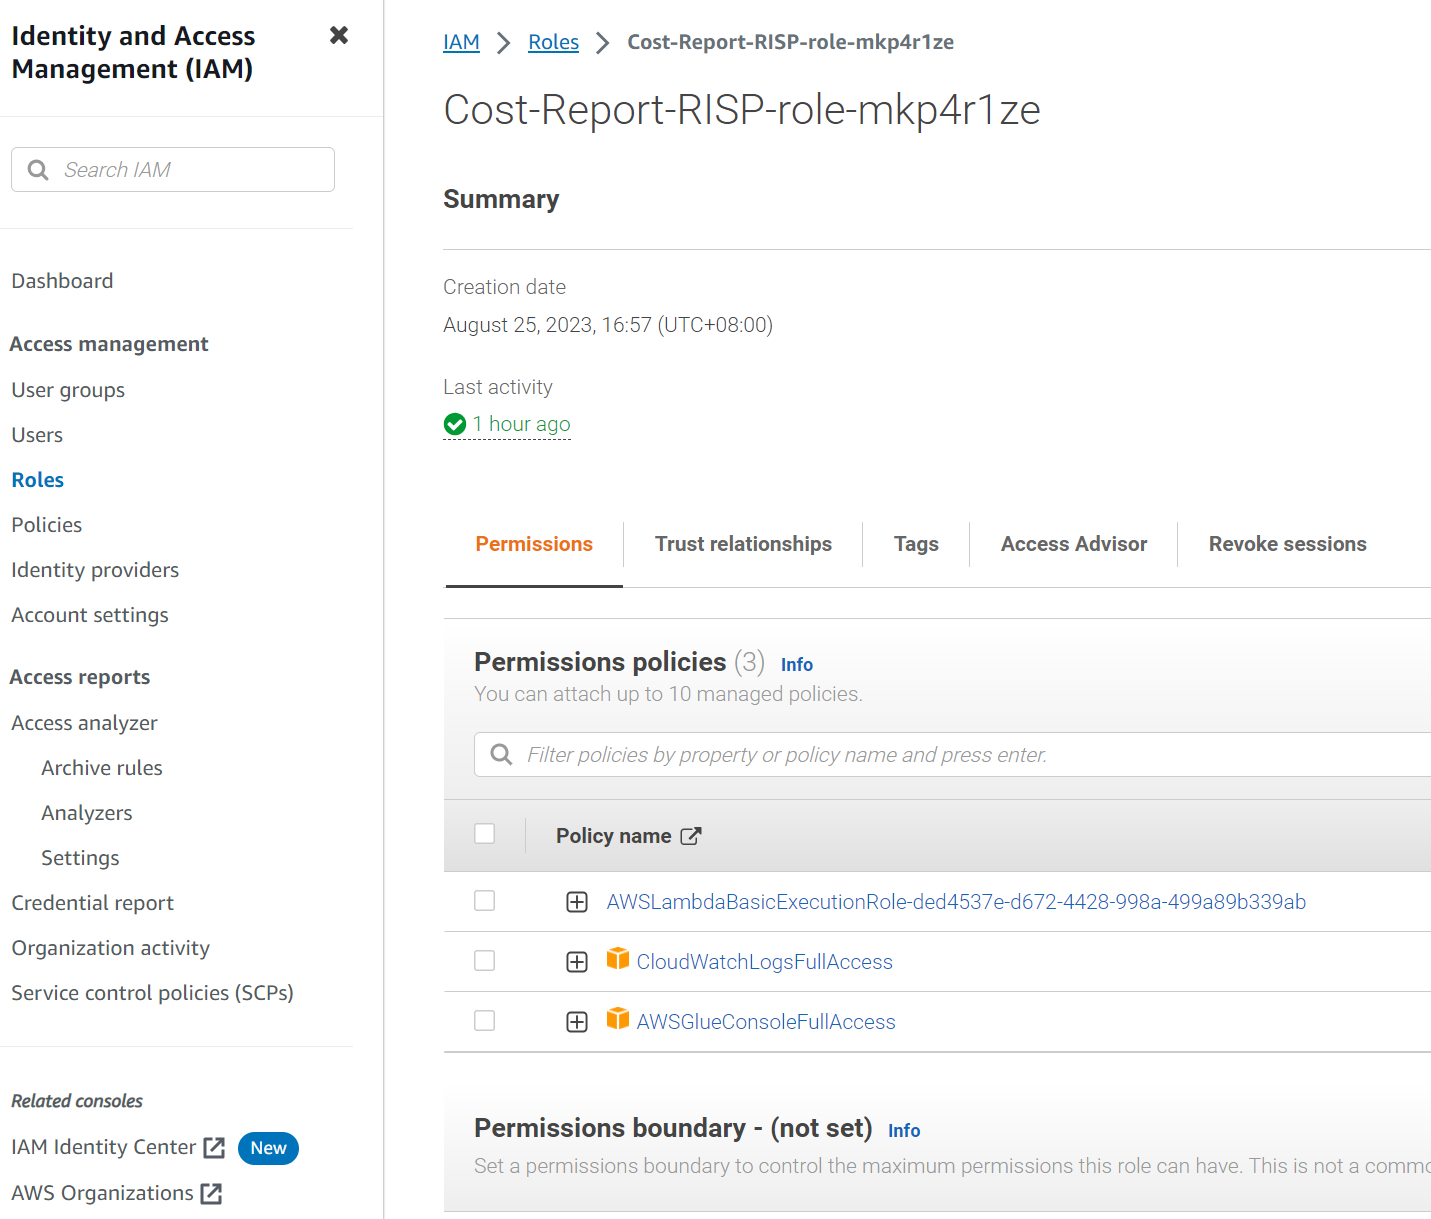This screenshot has width=1431, height=1219.
Task: Select Credential report in the sidebar
Action: 92,902
